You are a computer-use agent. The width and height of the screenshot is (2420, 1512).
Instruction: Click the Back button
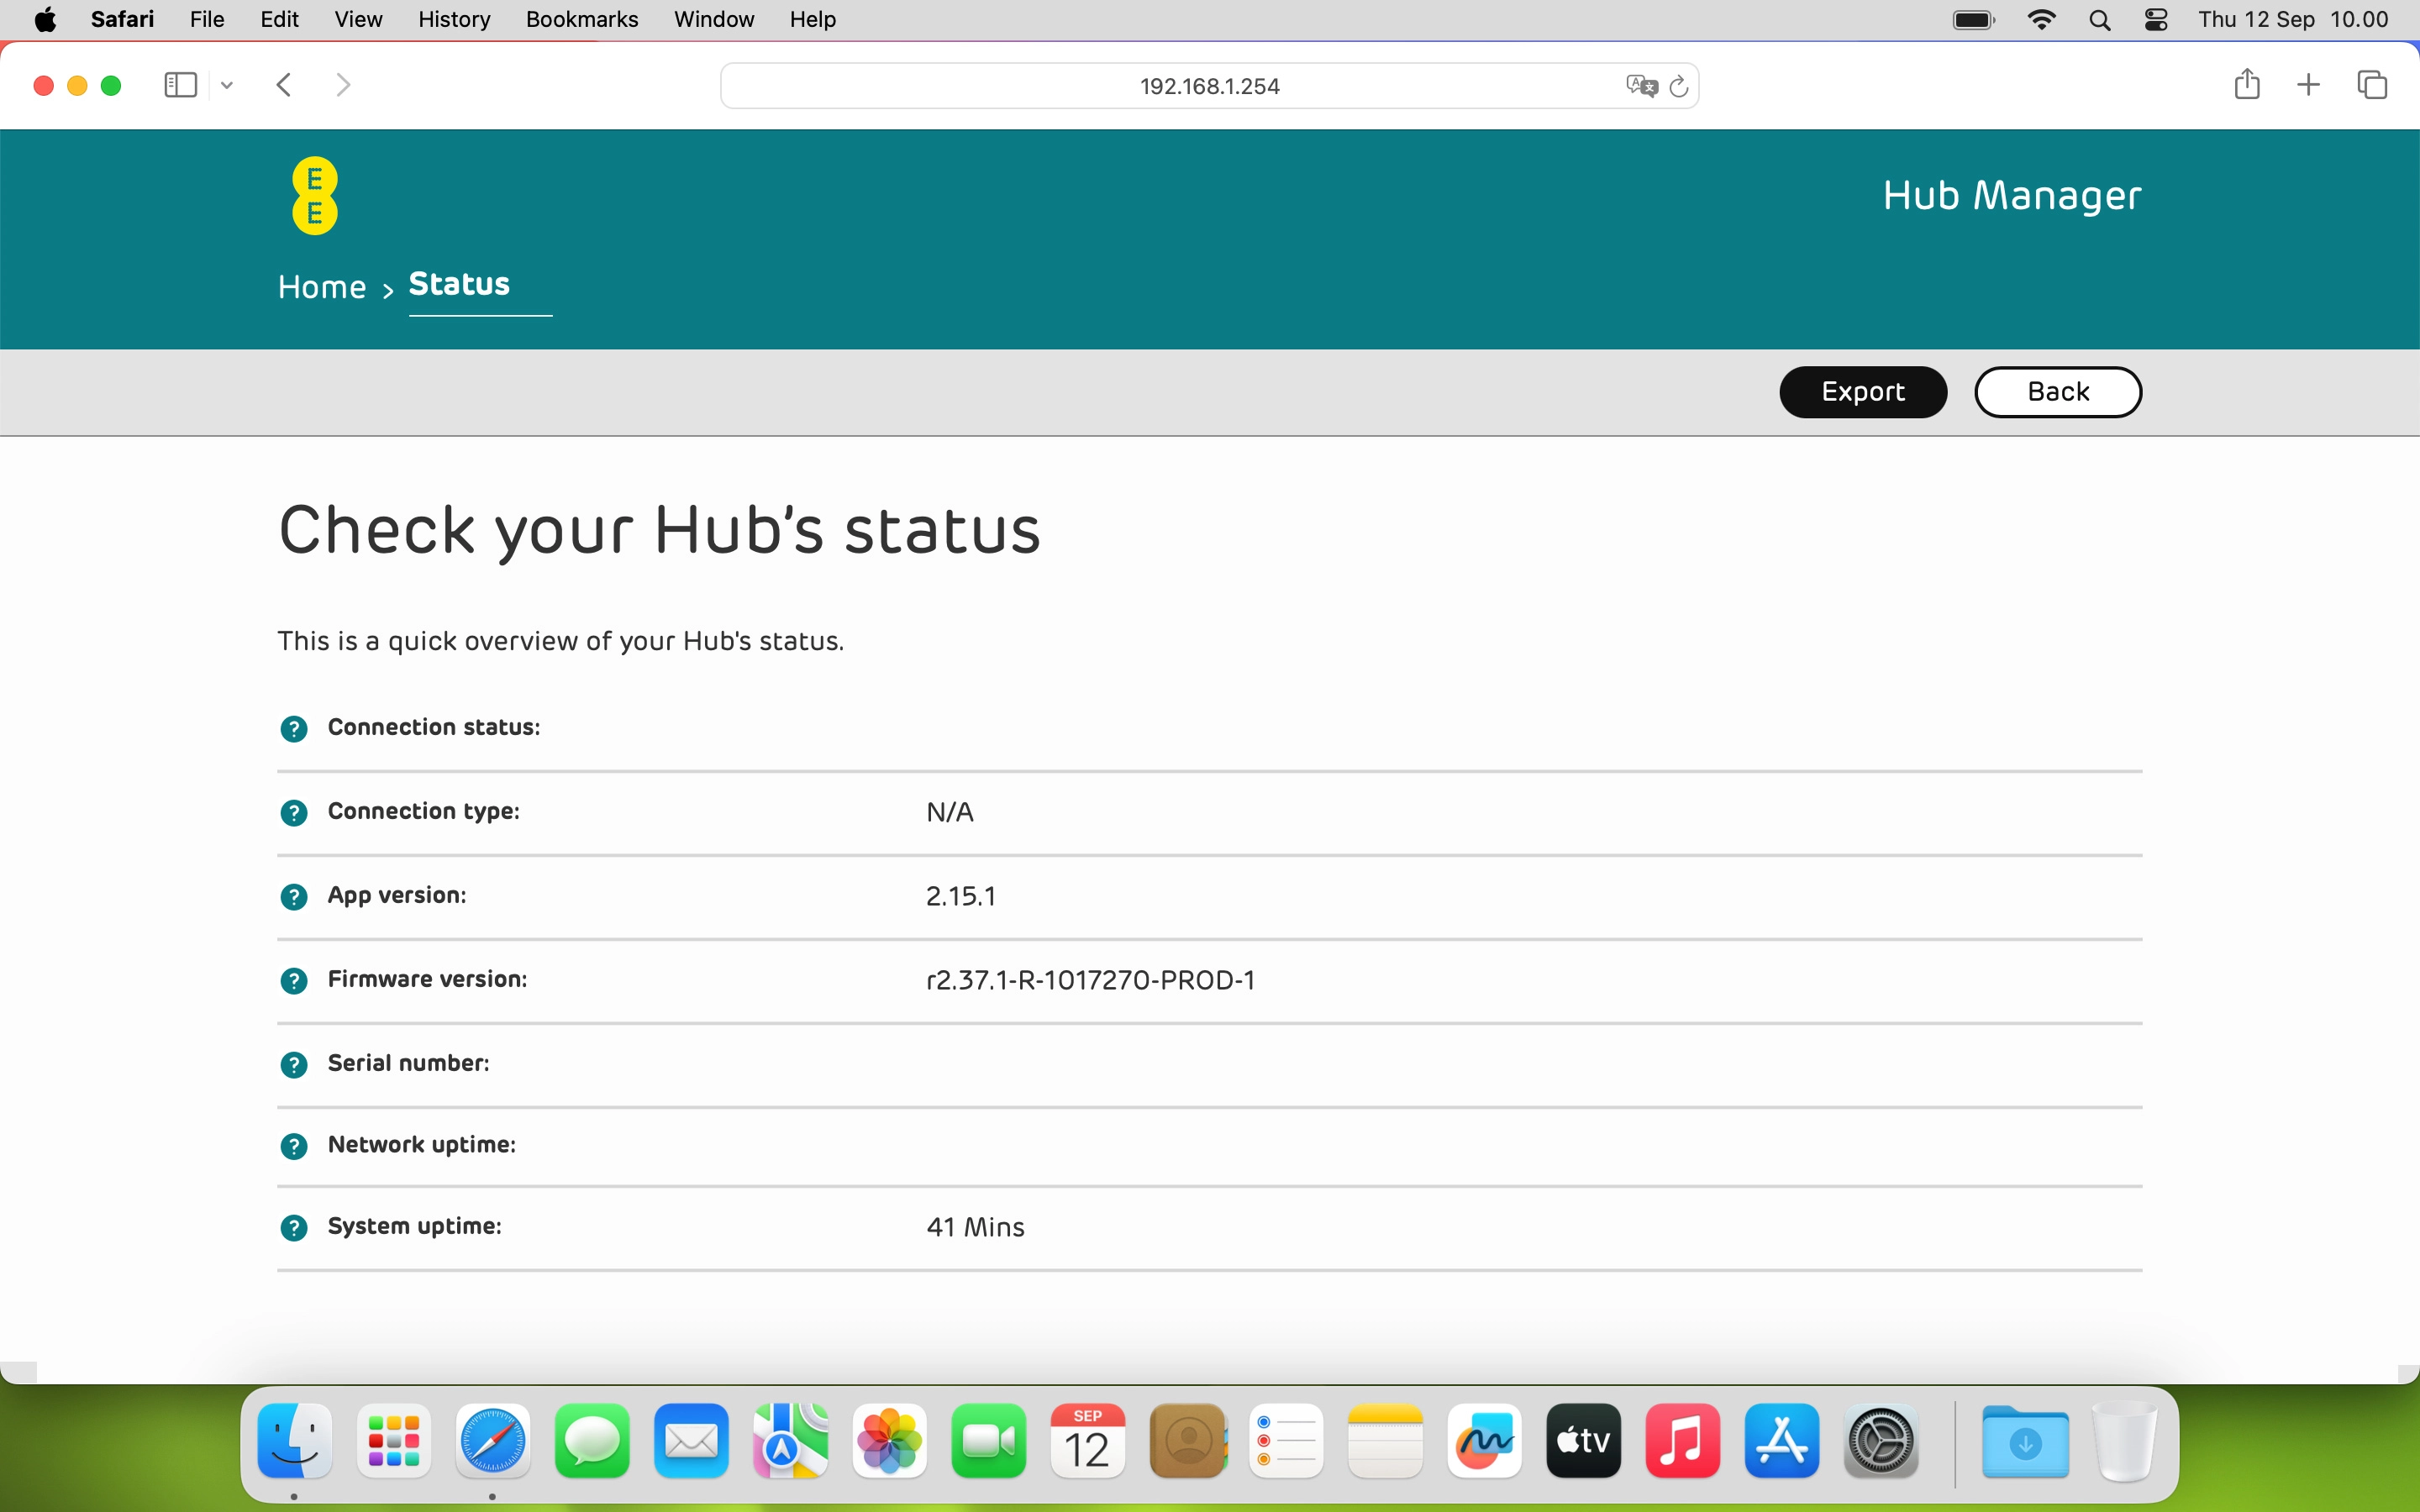point(2057,391)
